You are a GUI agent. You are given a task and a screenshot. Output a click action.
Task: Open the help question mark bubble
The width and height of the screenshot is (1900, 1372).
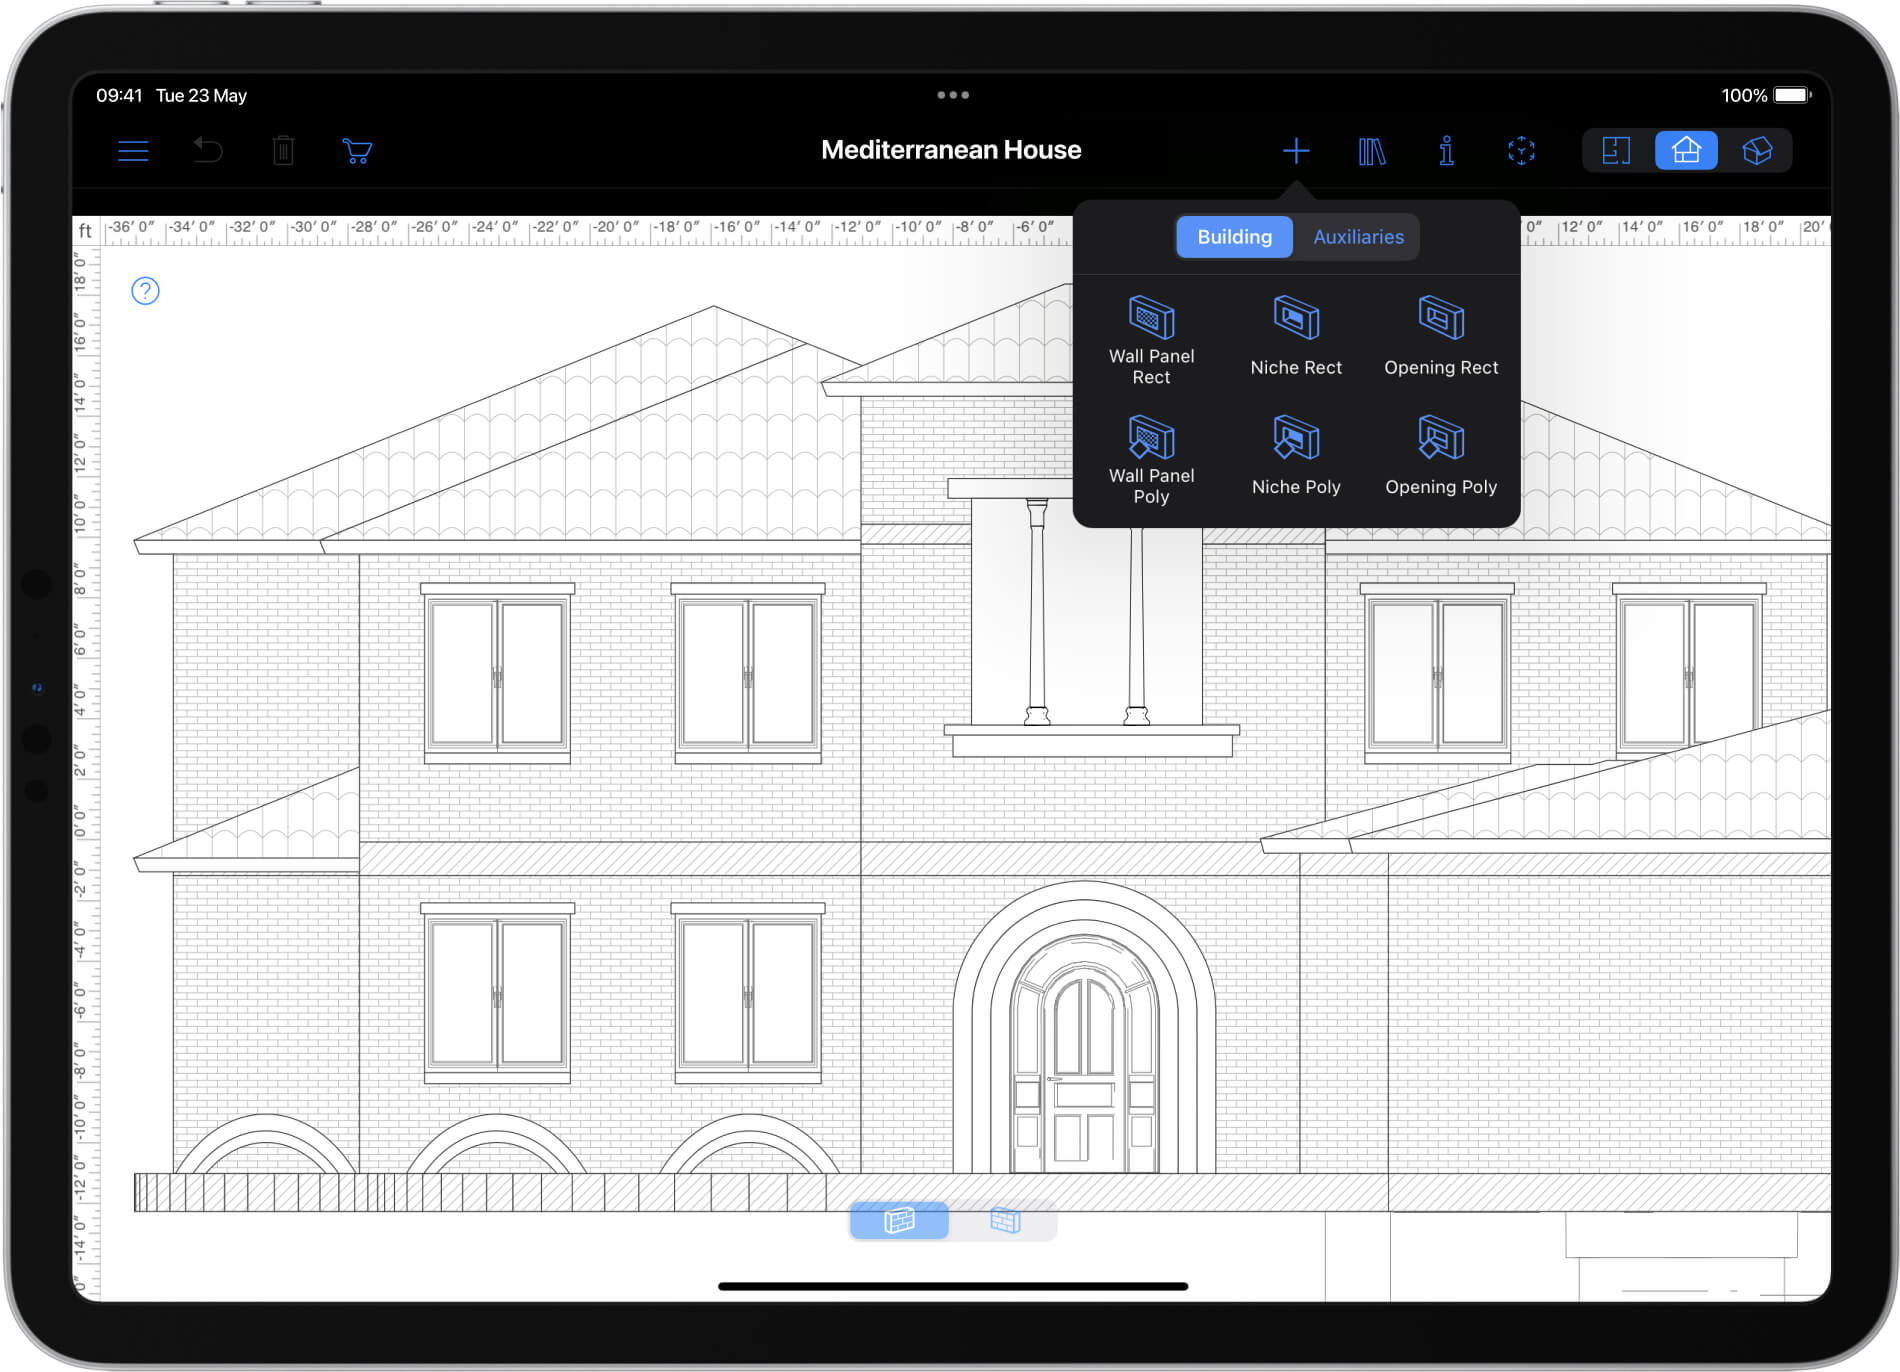[x=145, y=291]
